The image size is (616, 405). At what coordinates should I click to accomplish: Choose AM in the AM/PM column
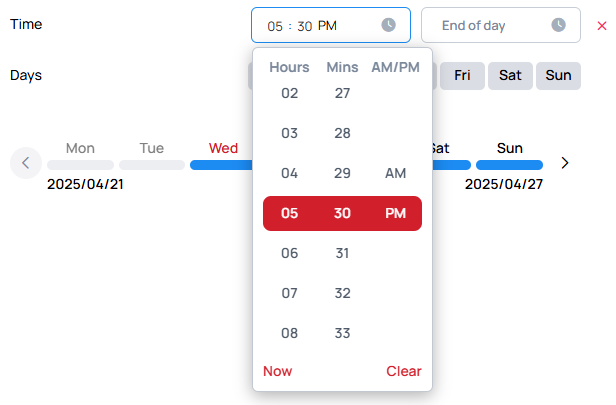(395, 173)
